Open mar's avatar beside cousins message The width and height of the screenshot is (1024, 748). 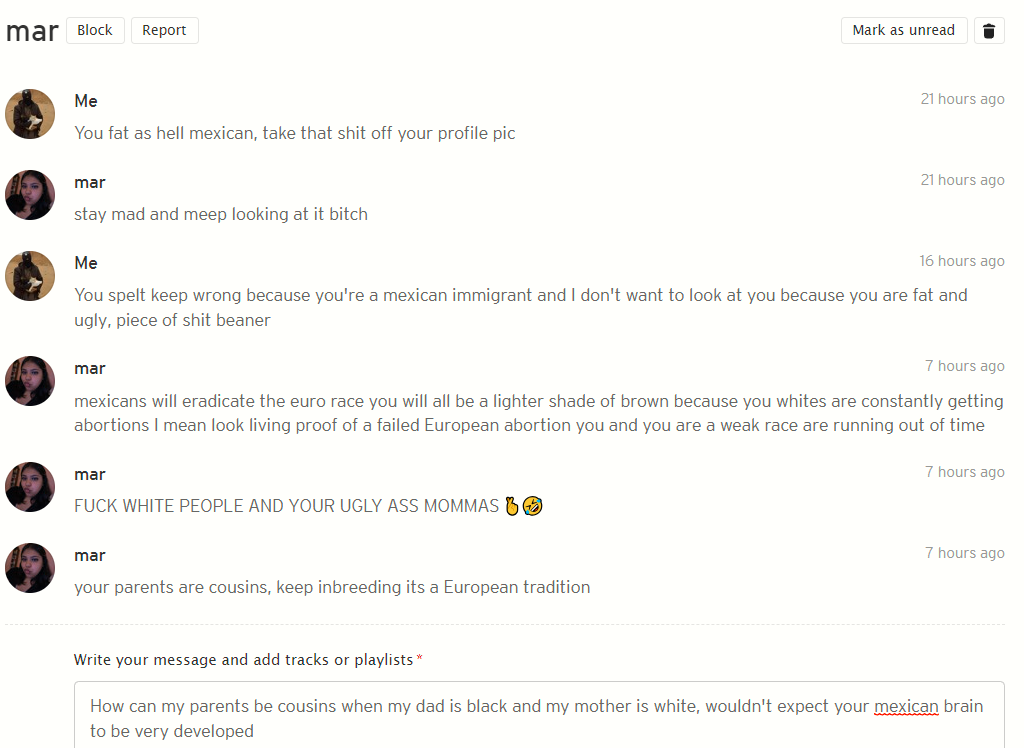pyautogui.click(x=30, y=568)
